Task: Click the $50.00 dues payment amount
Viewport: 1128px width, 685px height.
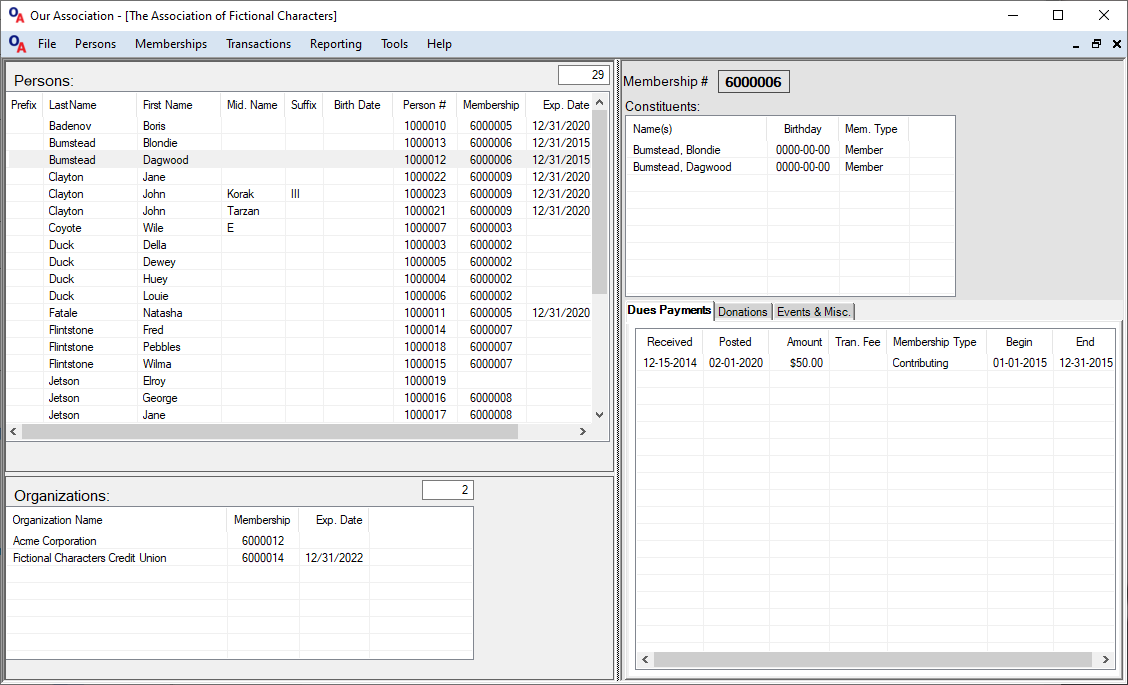Action: pyautogui.click(x=806, y=363)
